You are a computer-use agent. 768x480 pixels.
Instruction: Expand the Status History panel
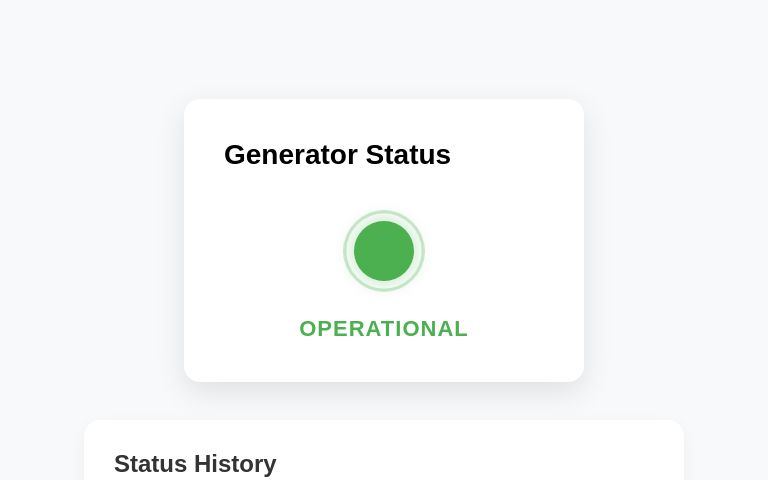click(x=195, y=464)
